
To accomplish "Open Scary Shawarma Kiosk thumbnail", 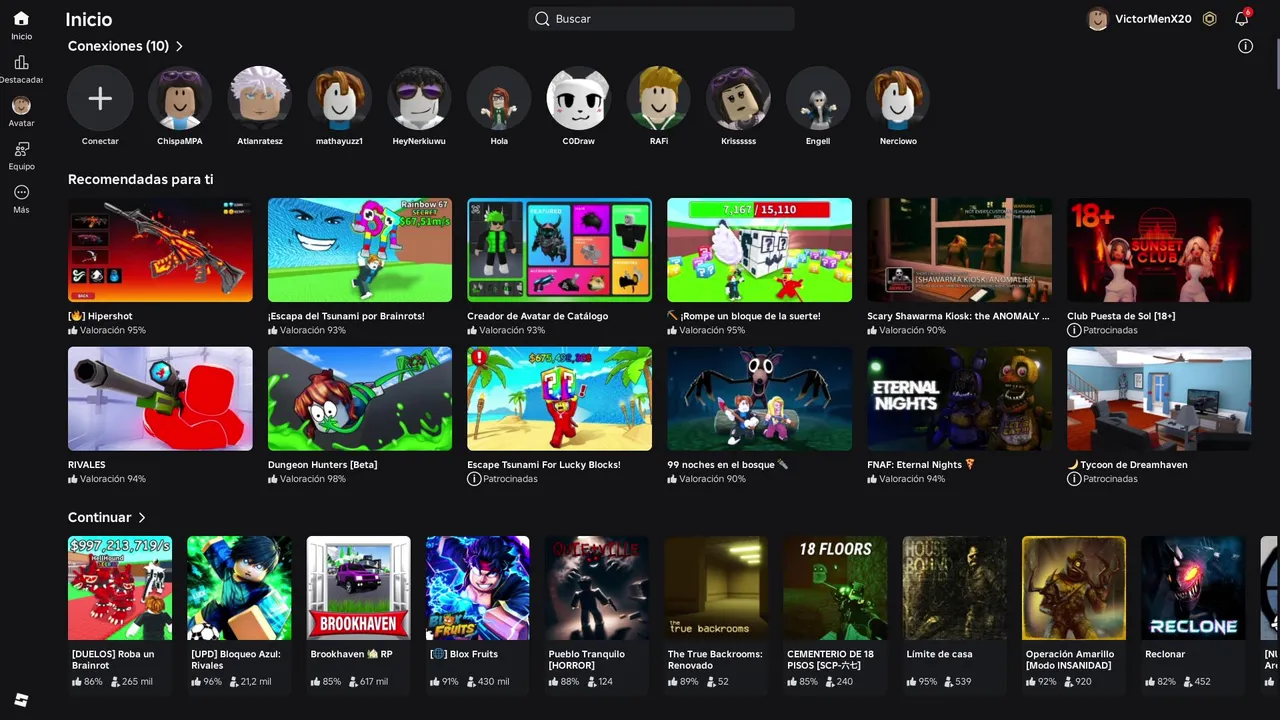I will tap(959, 250).
